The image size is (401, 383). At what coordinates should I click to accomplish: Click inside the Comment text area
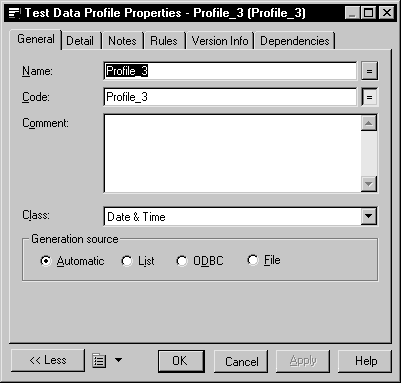tap(232, 153)
